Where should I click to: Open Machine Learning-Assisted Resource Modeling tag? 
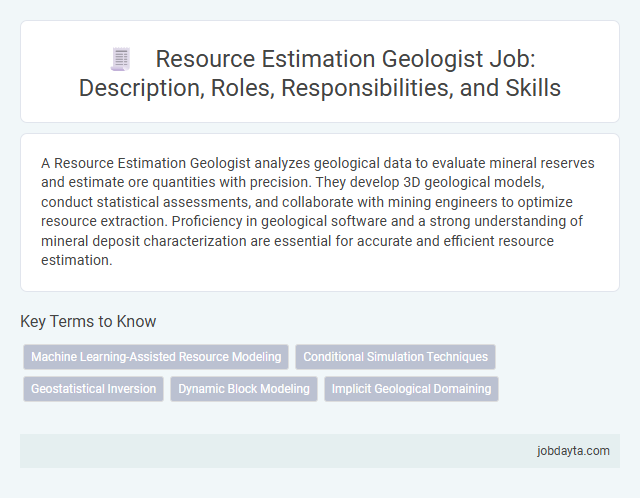click(156, 357)
